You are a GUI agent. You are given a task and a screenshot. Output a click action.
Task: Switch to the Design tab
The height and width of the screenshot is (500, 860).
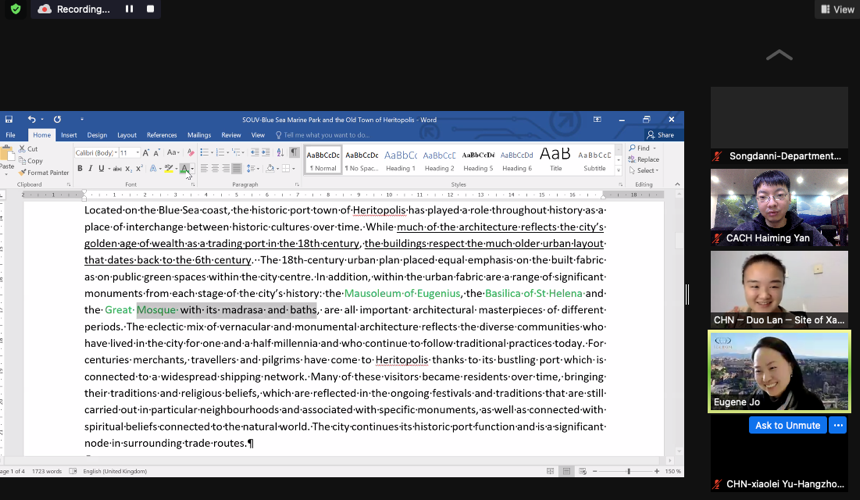(97, 135)
